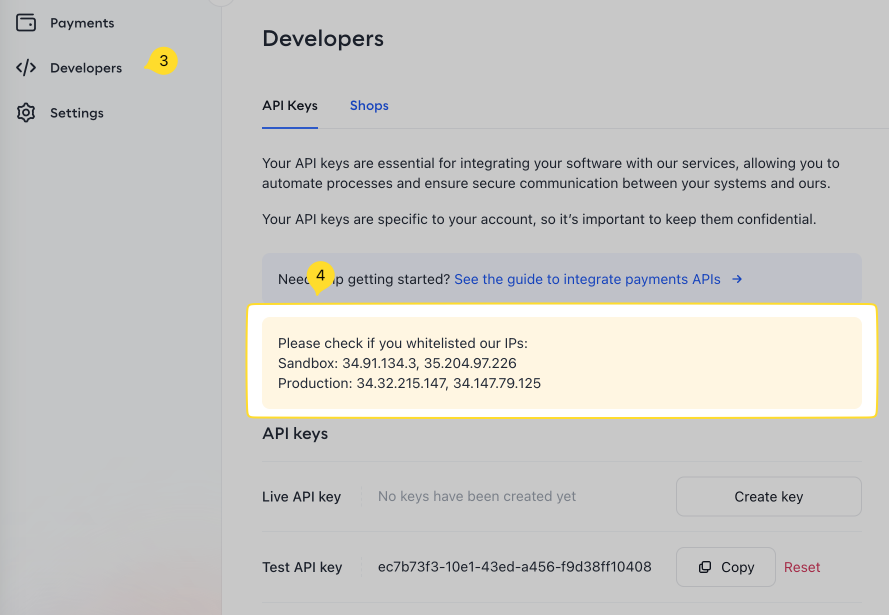Viewport: 889px width, 615px height.
Task: Click the Production IP addresses line
Action: coord(409,383)
